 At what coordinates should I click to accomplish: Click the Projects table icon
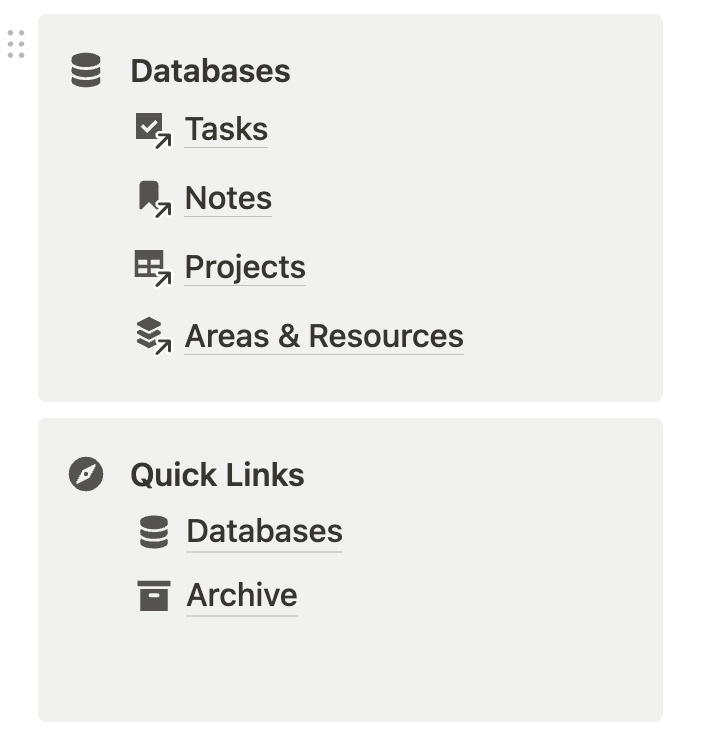tap(152, 267)
